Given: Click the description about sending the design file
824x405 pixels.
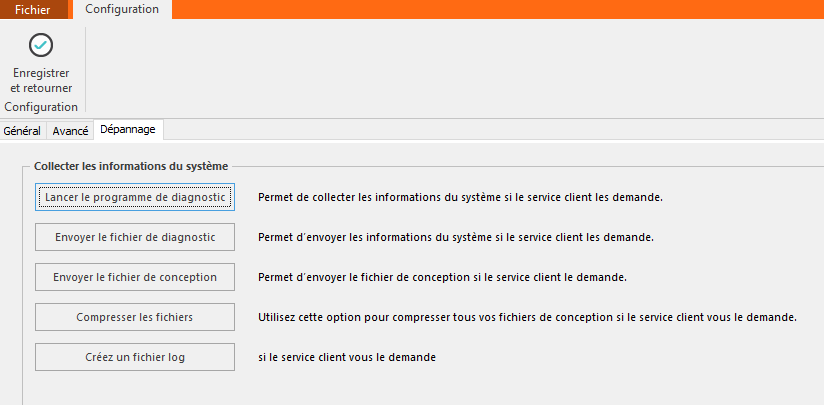Looking at the screenshot, I should tap(442, 277).
